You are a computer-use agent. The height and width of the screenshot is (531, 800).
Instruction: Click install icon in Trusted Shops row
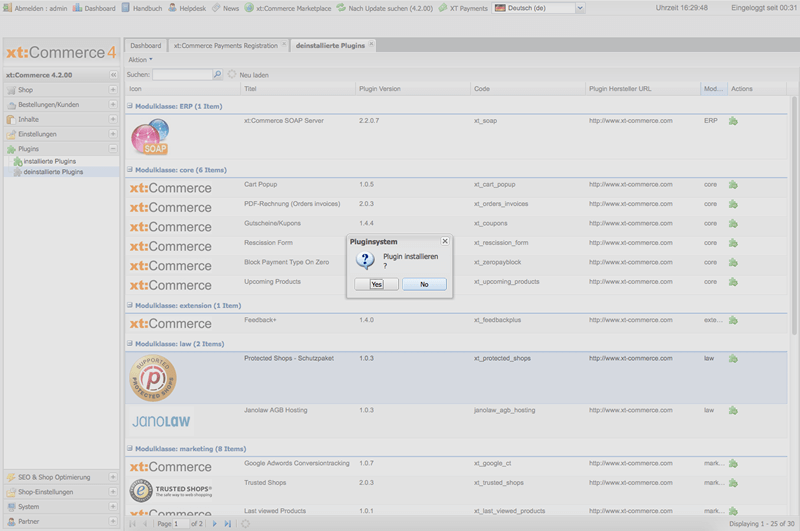[733, 483]
